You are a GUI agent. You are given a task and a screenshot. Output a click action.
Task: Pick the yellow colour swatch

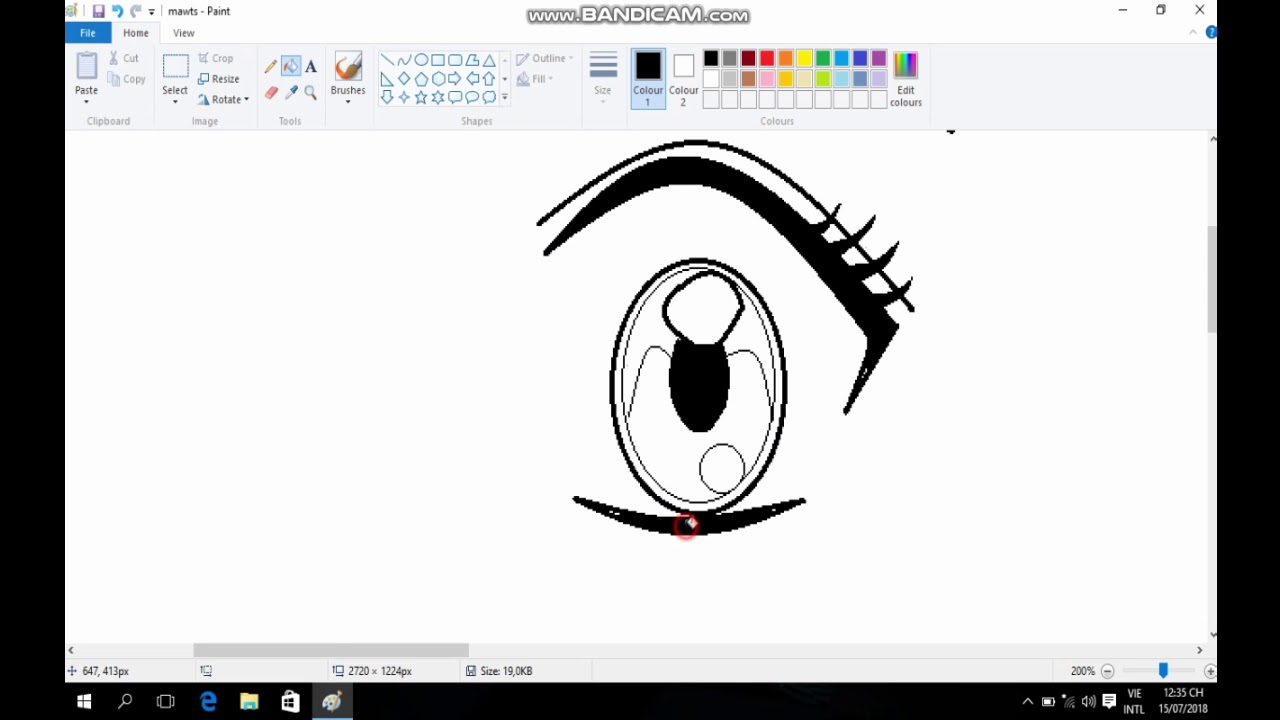(804, 59)
